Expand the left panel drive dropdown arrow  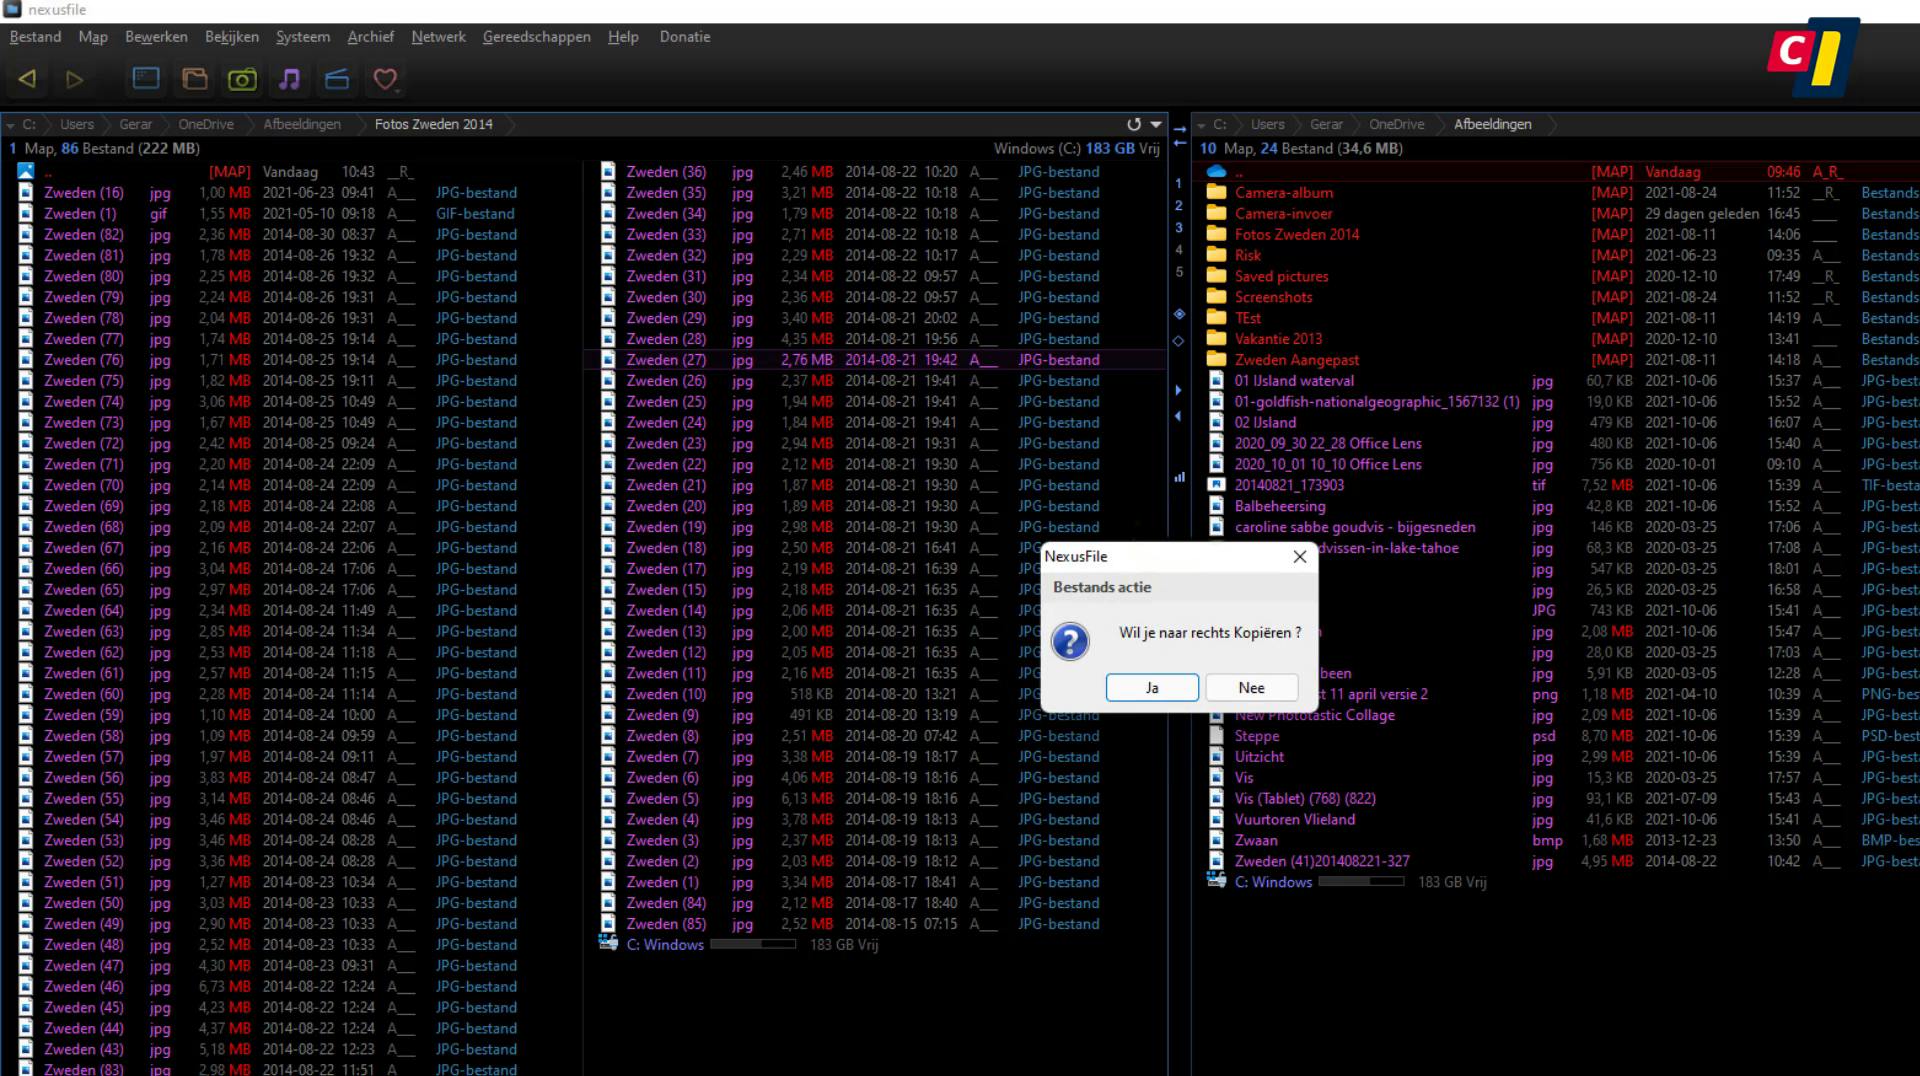(11, 125)
